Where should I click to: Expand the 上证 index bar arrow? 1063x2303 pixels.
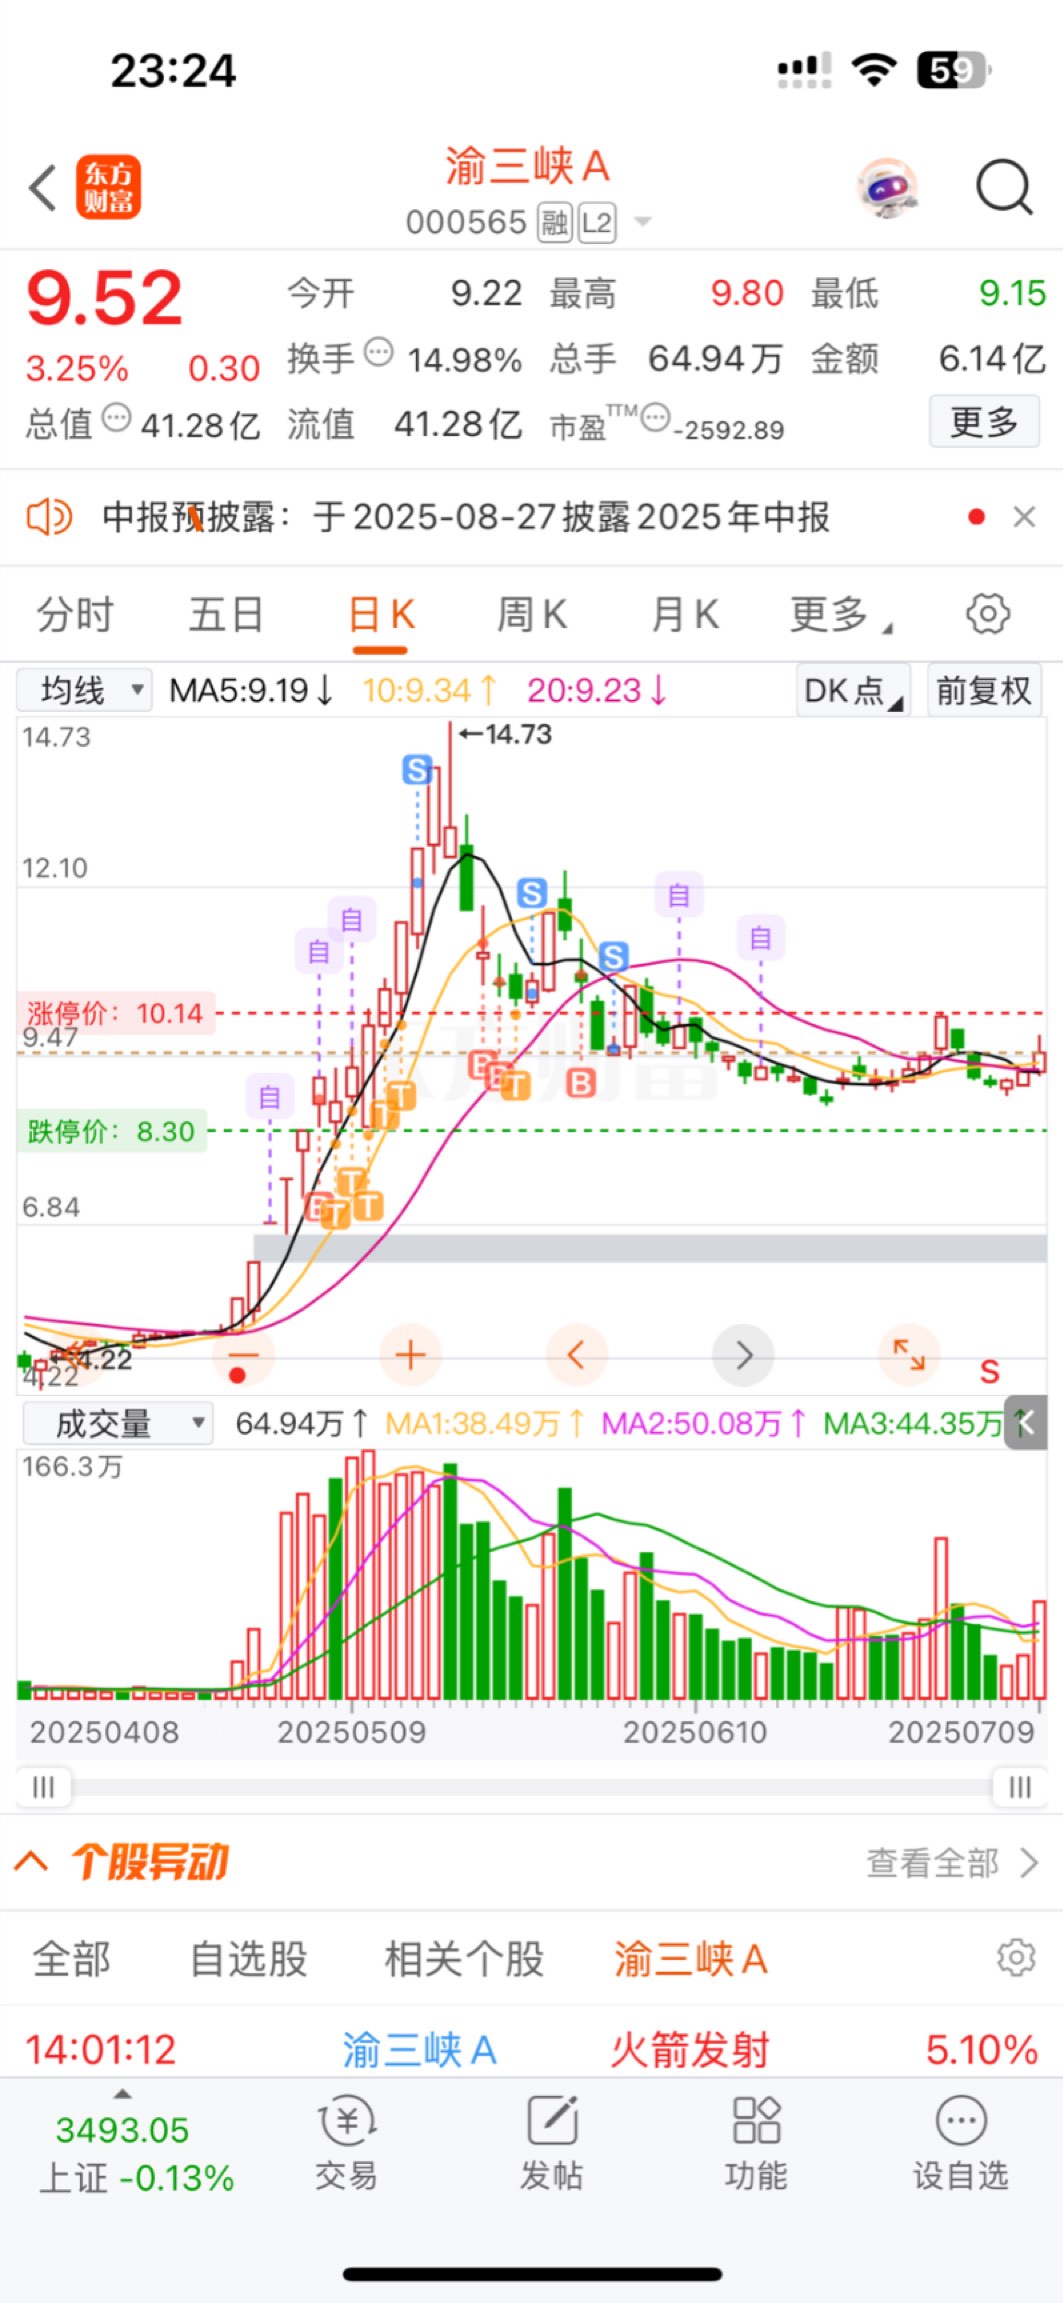pos(122,2093)
